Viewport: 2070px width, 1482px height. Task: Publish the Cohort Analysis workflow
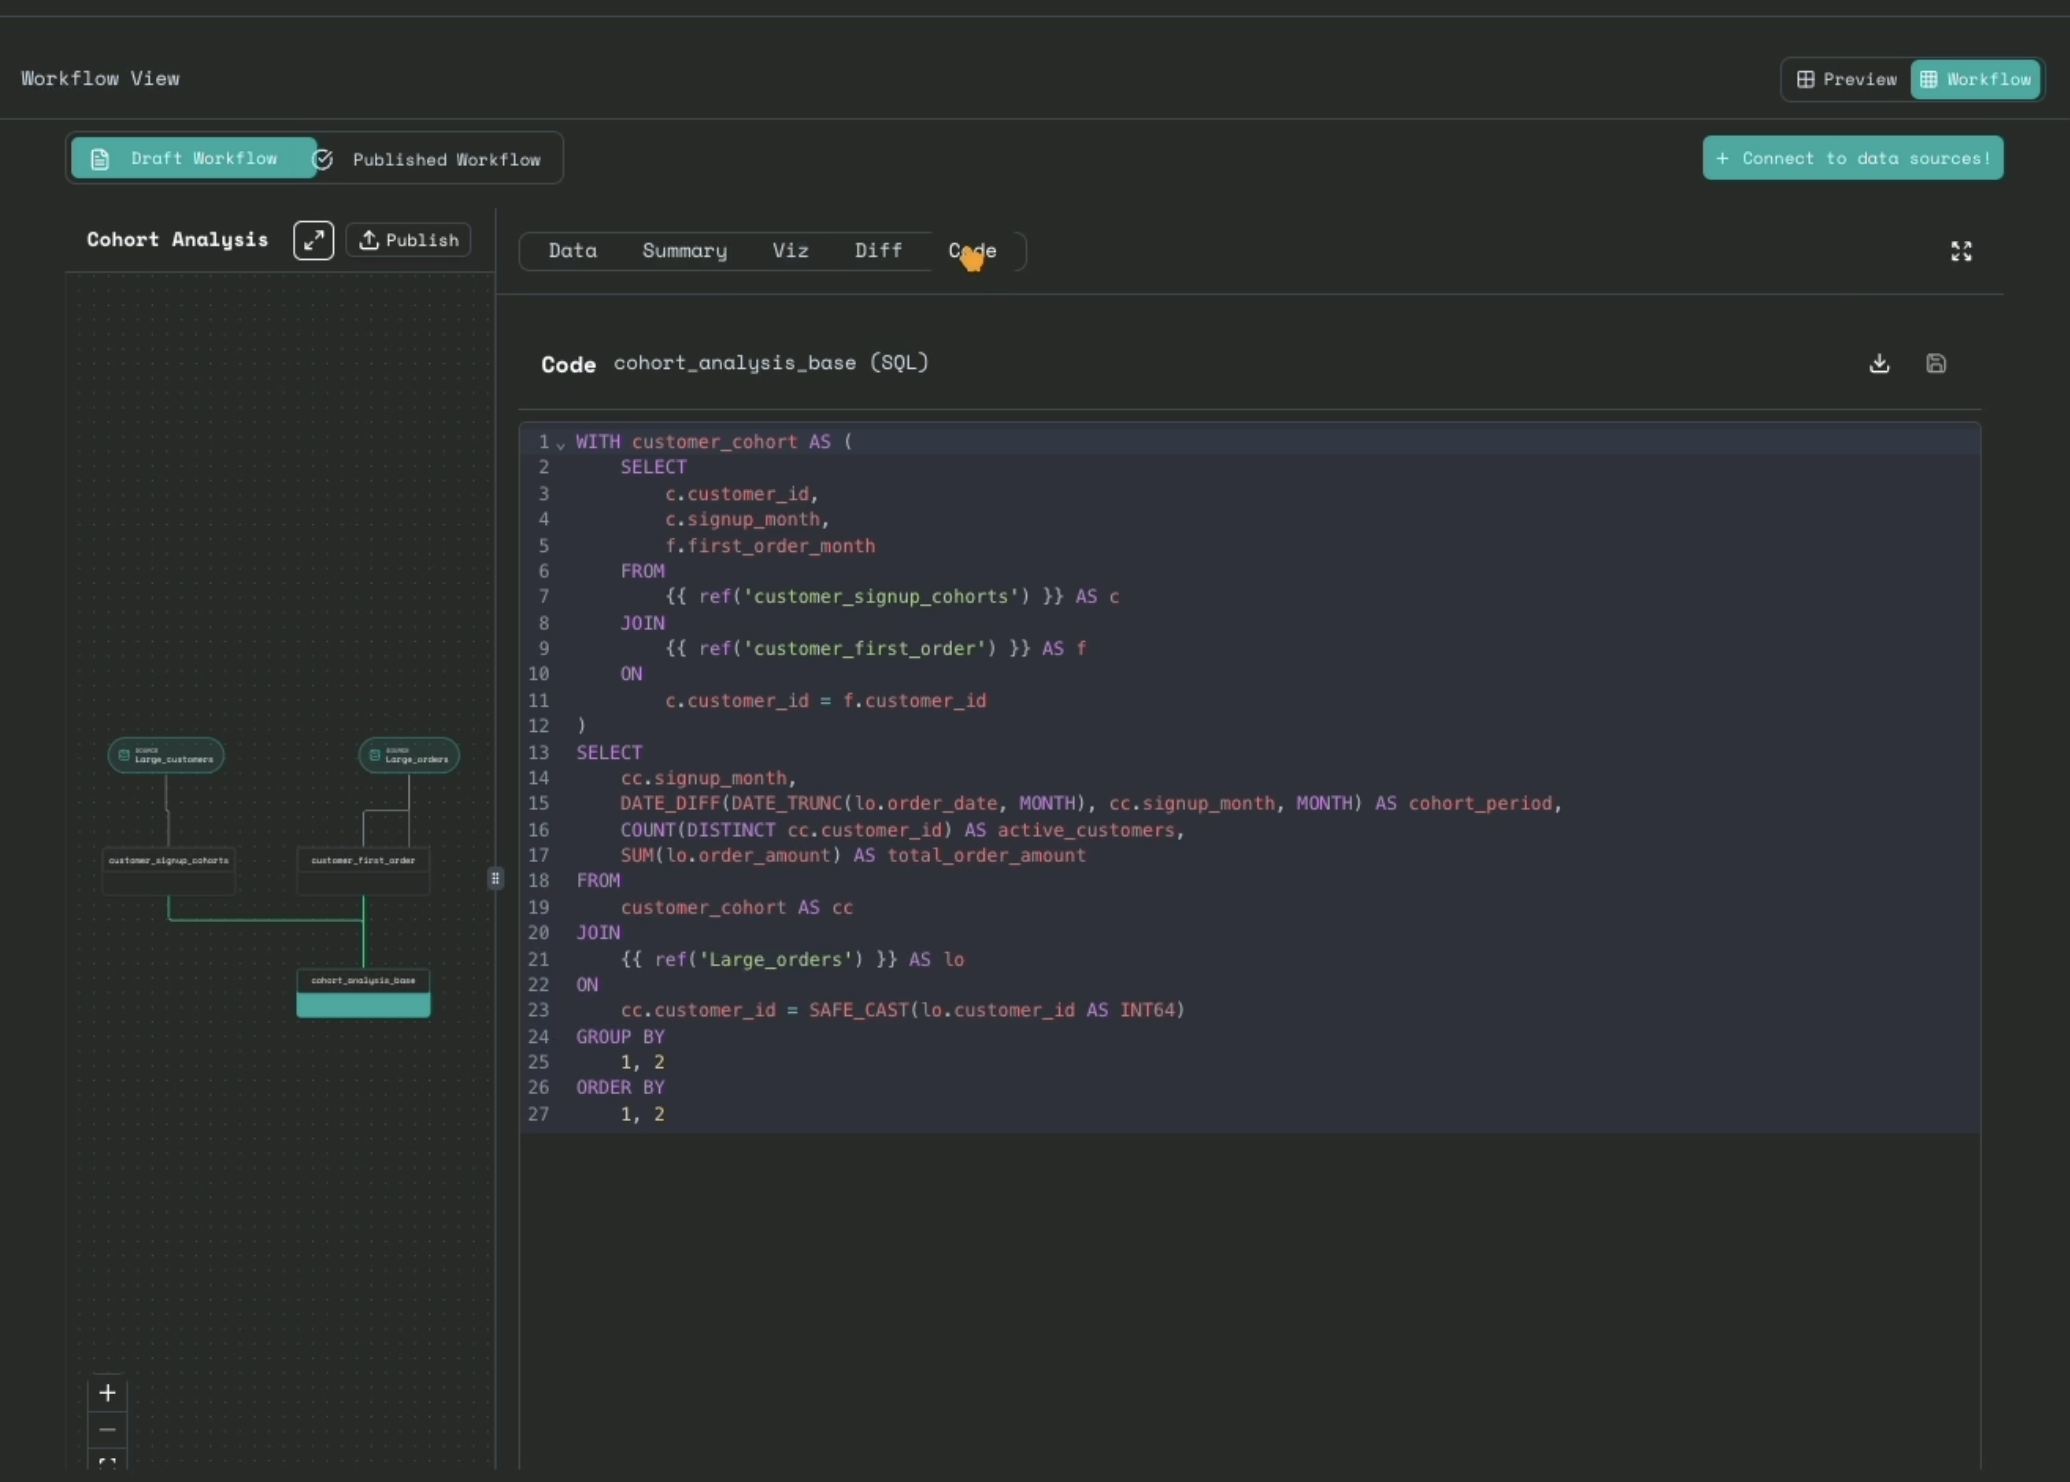pos(407,239)
